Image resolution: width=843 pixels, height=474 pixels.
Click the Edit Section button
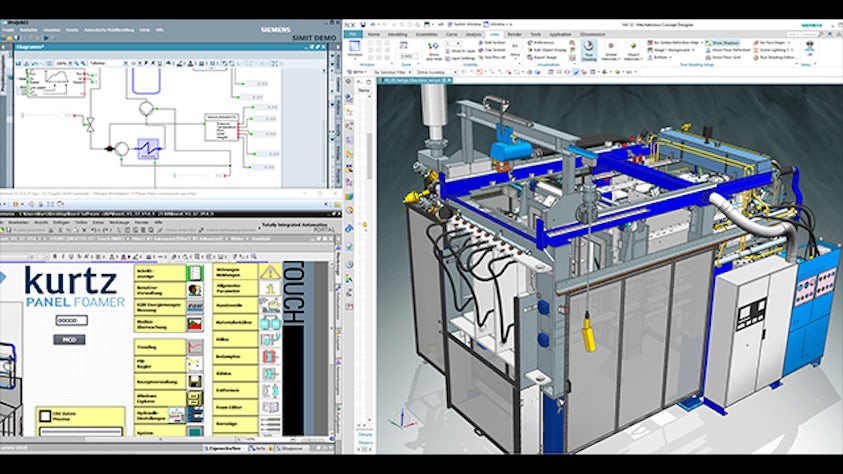point(491,42)
